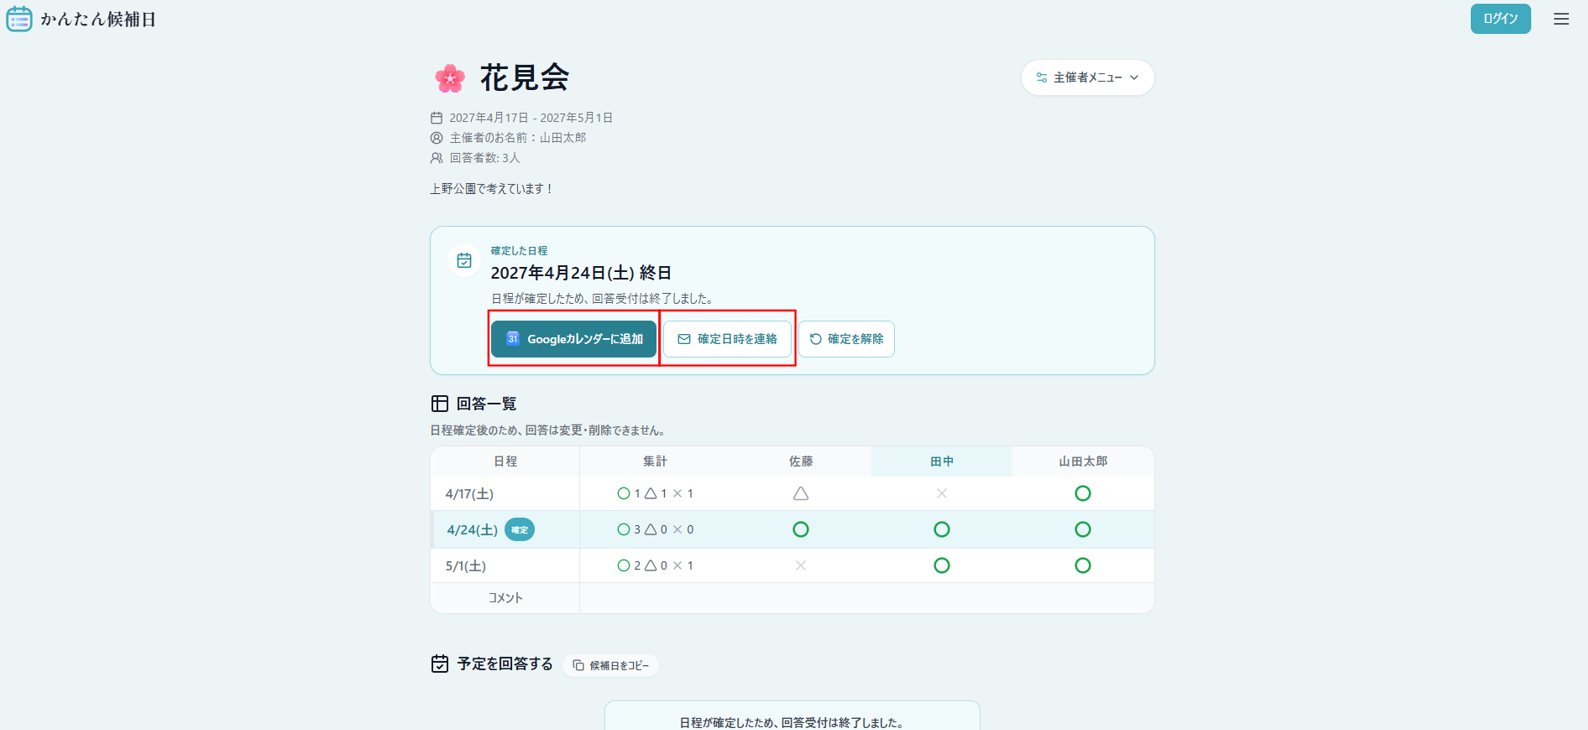Click the 確定を解除 button

846,339
